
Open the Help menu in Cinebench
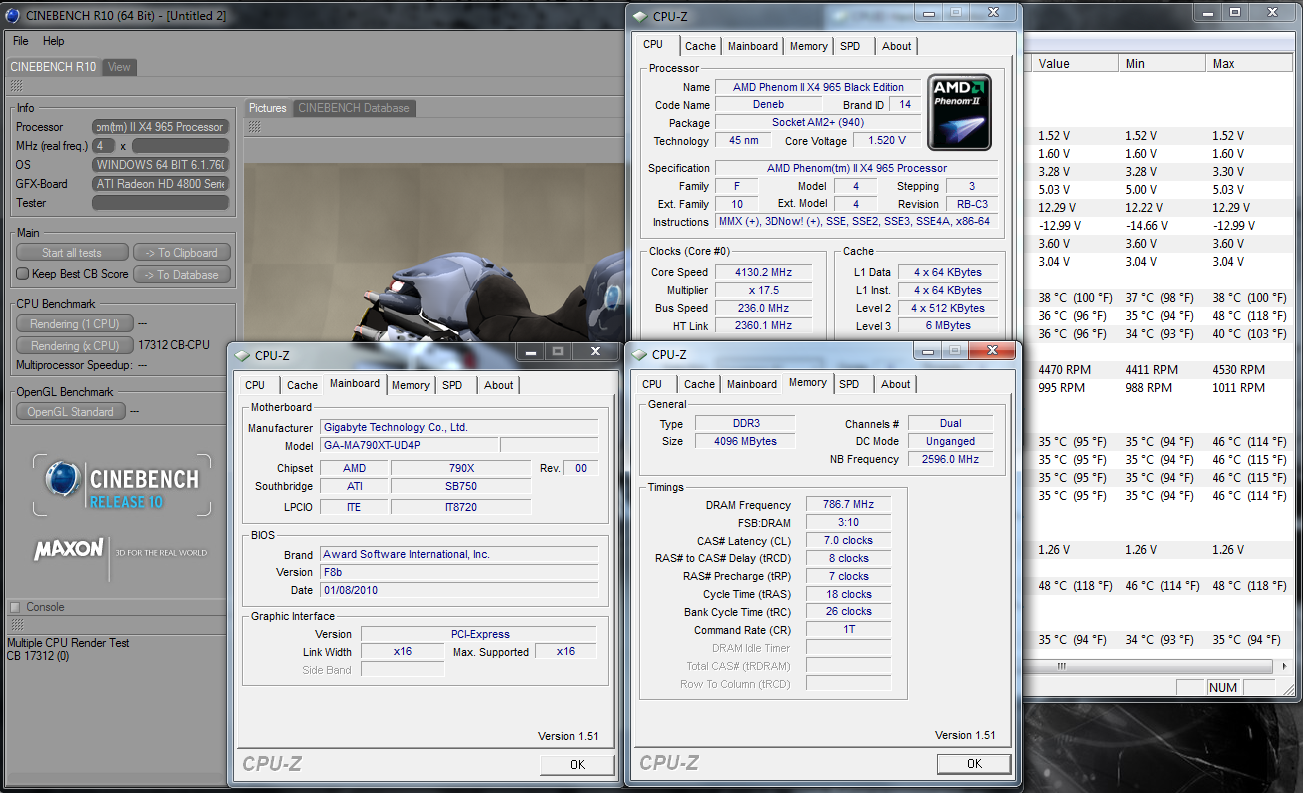(x=54, y=41)
